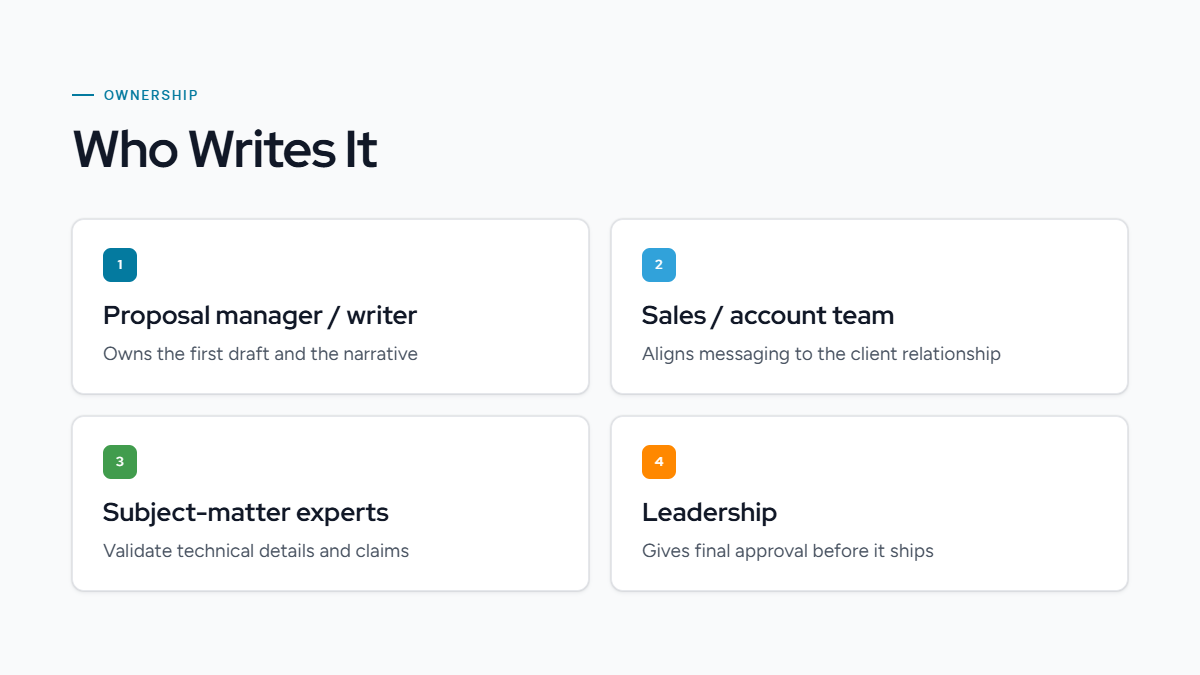Select the Sales / account team heading
Image resolution: width=1200 pixels, height=675 pixels.
768,316
